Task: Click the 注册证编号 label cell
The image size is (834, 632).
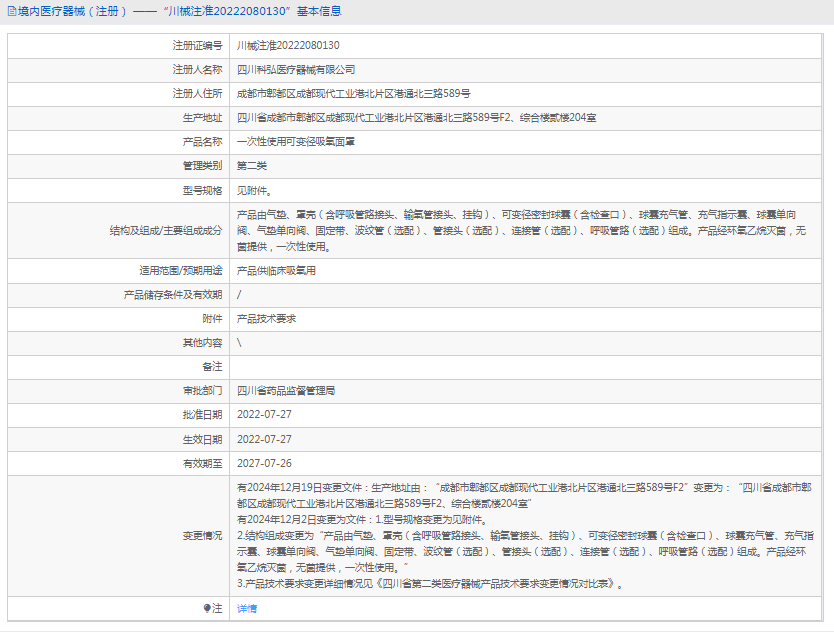Action: (x=119, y=46)
